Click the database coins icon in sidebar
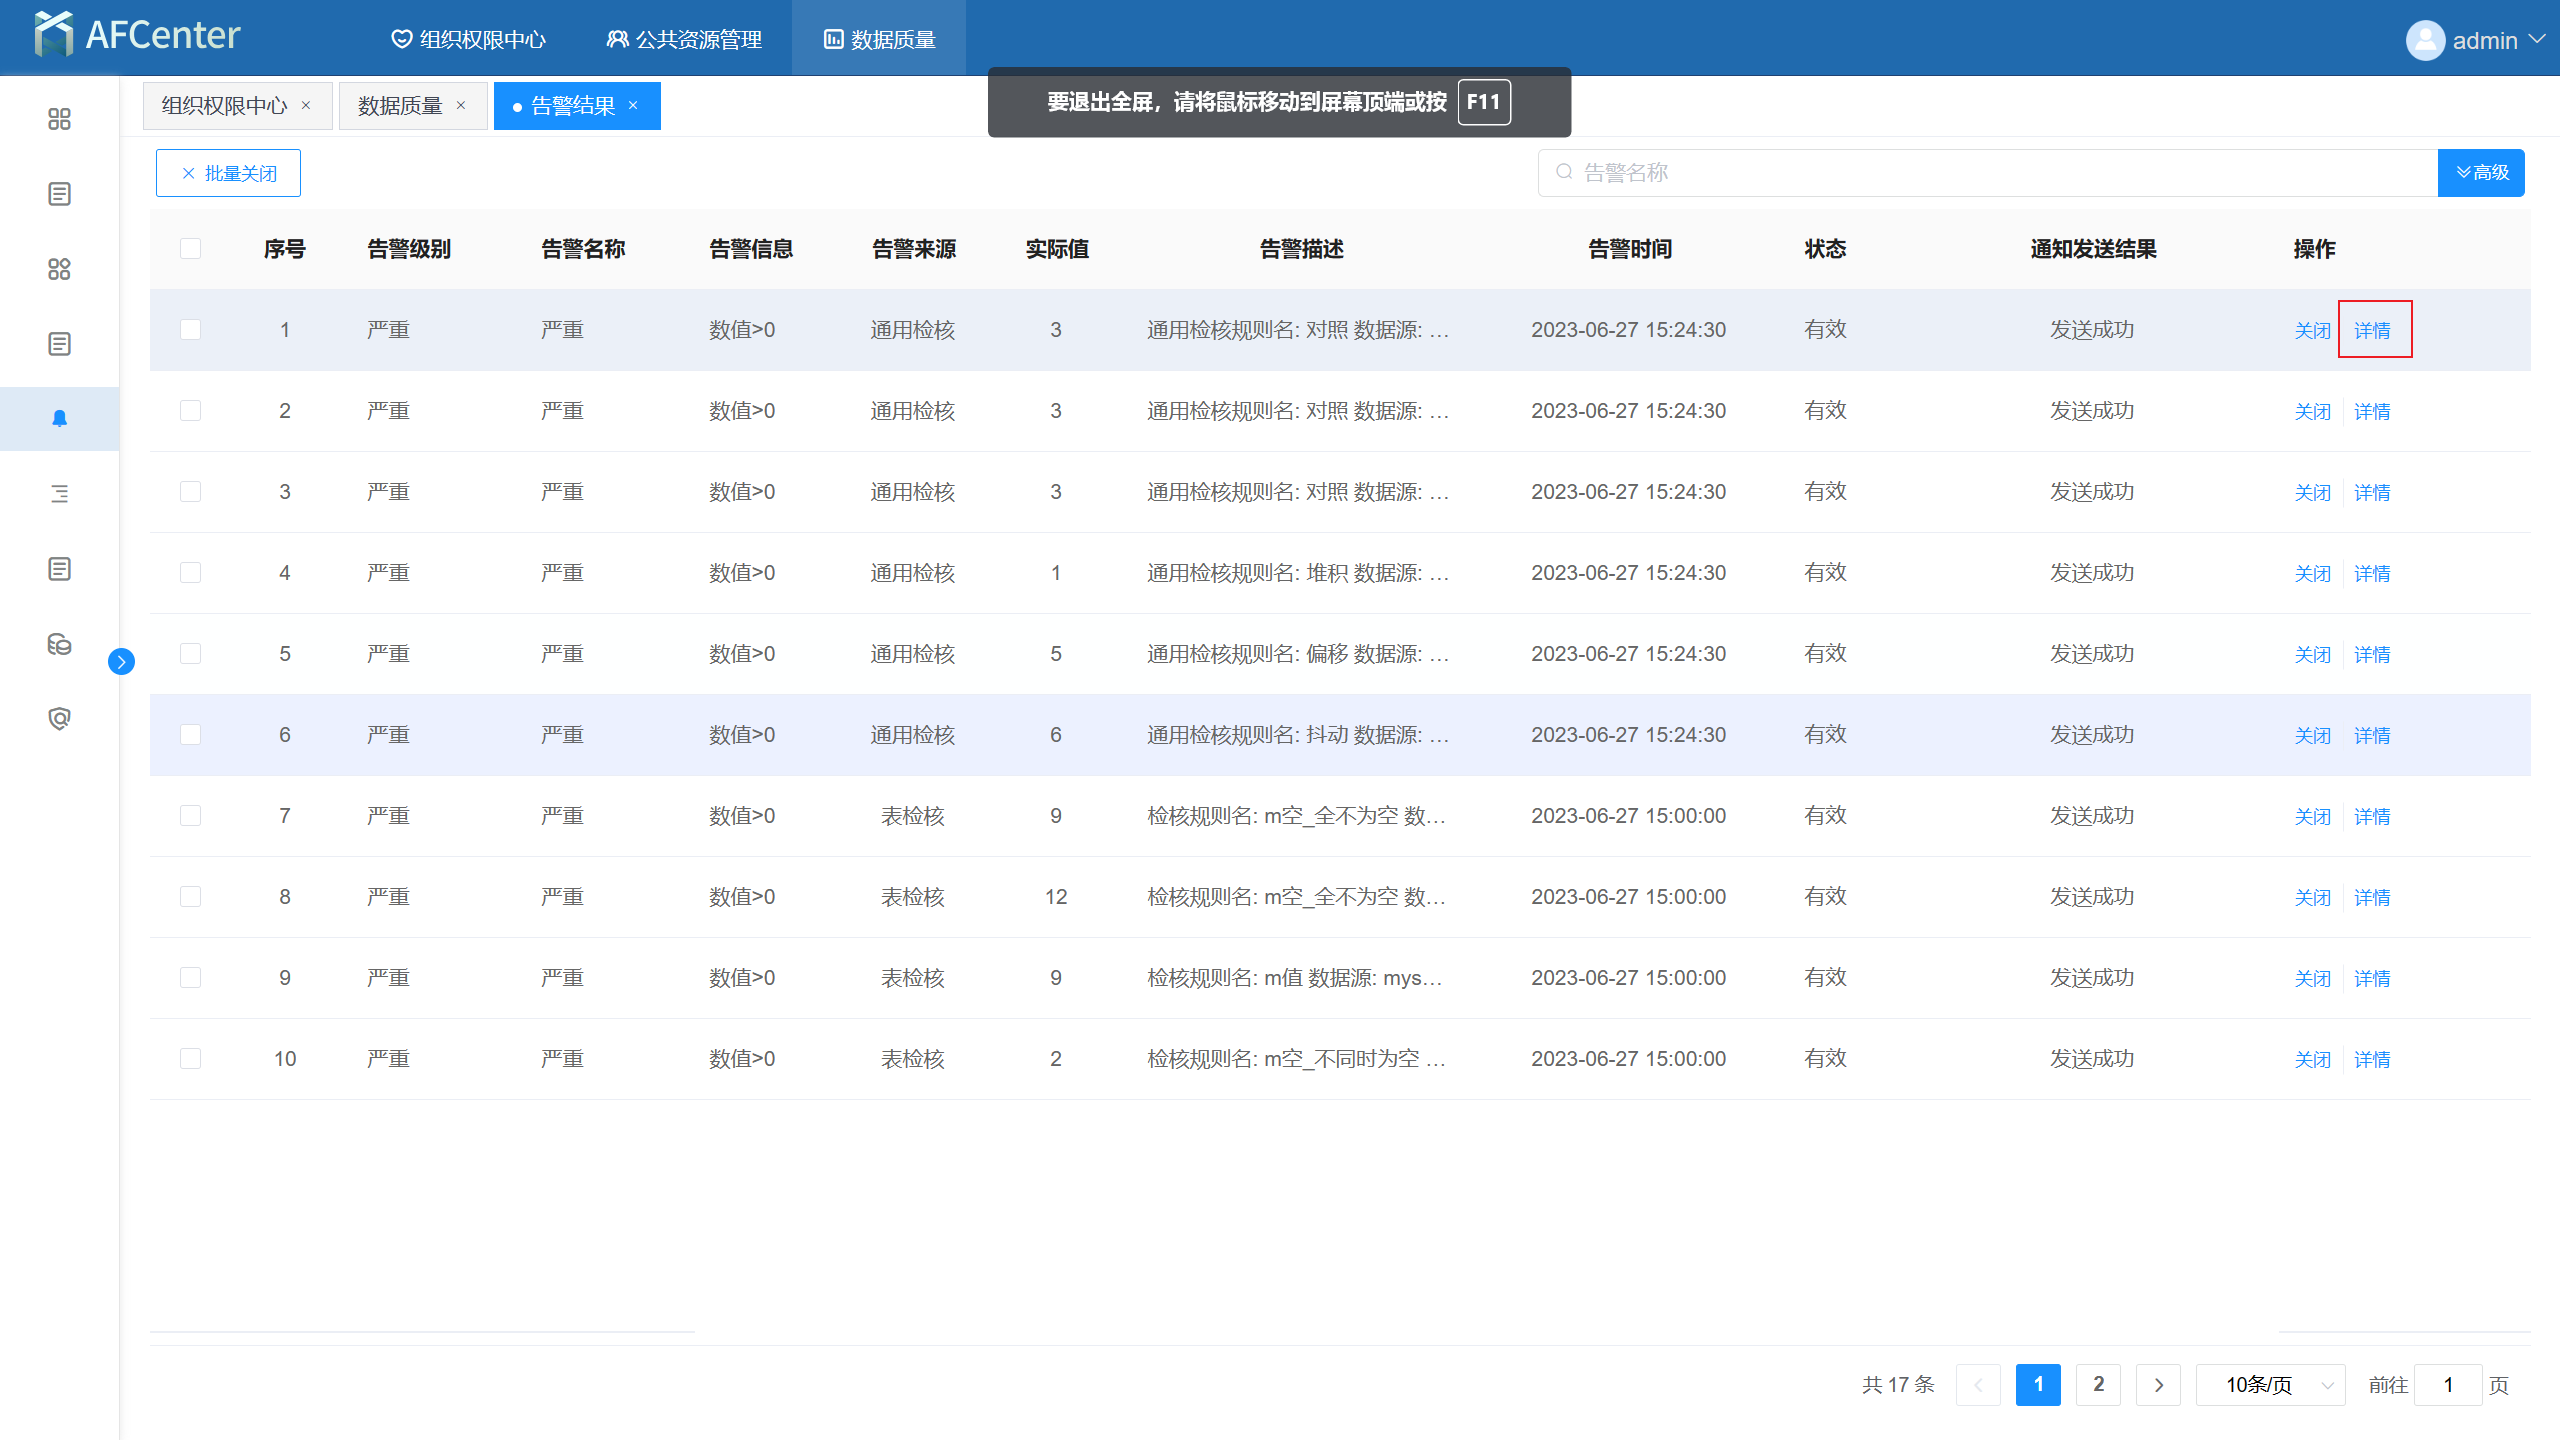Viewport: 2560px width, 1440px height. pos(59,644)
